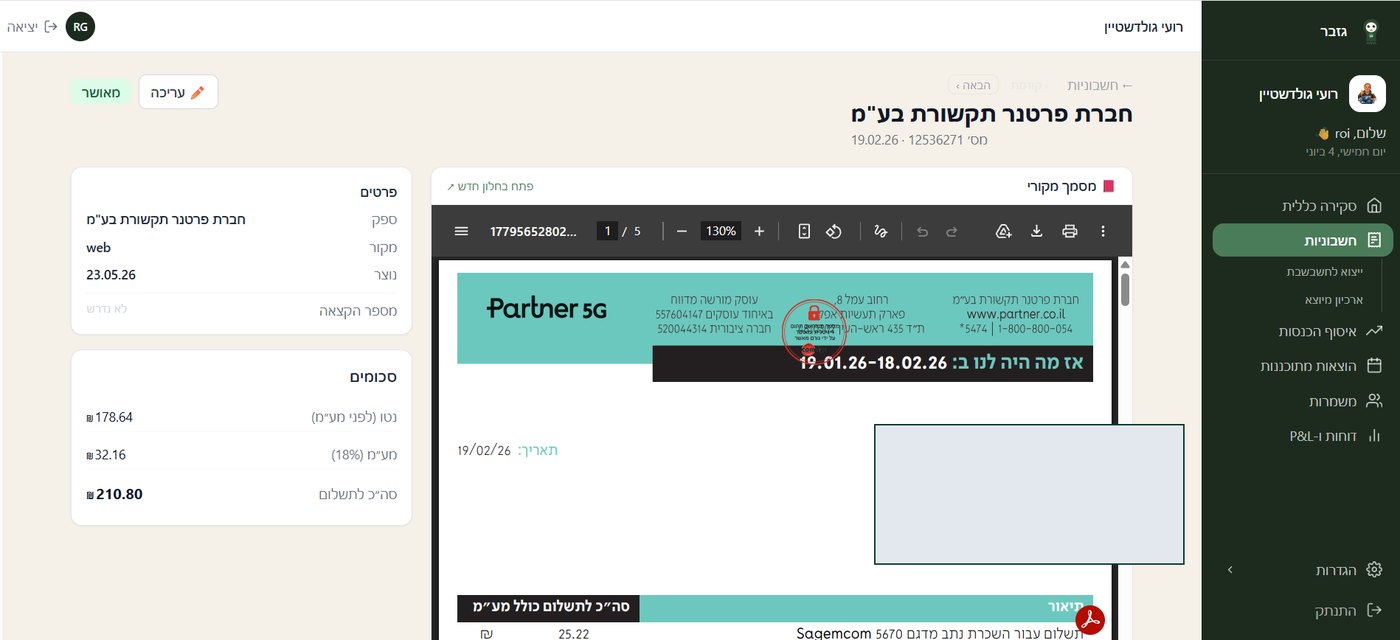Go to הבאה next invoice
The image size is (1400, 640).
pos(975,86)
